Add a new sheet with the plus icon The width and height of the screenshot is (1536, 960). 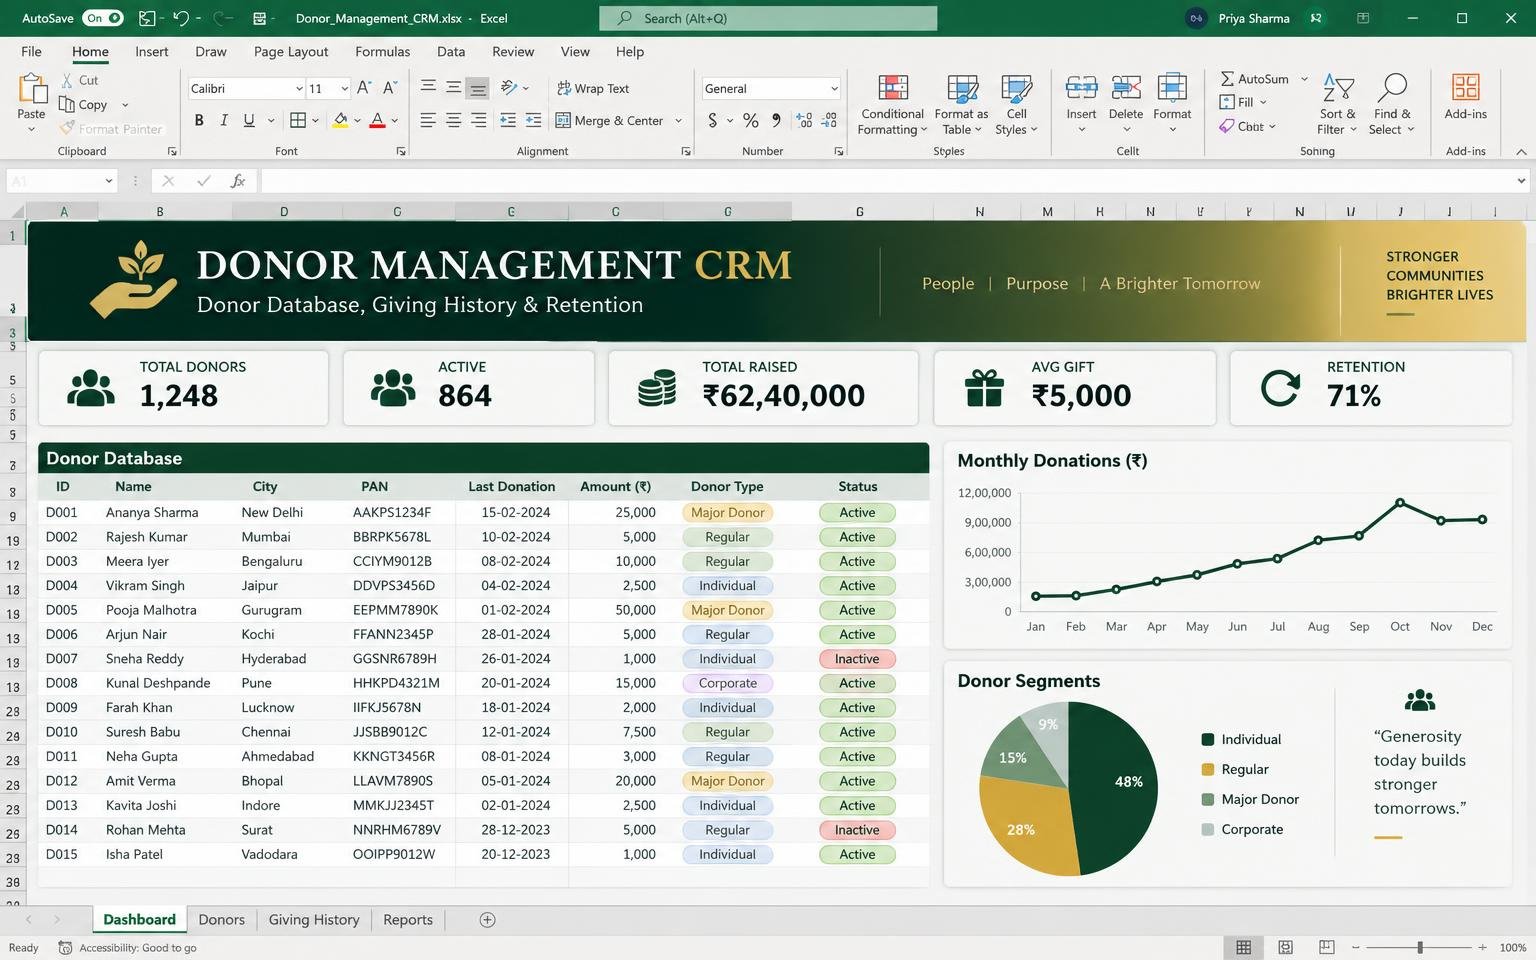coord(487,920)
